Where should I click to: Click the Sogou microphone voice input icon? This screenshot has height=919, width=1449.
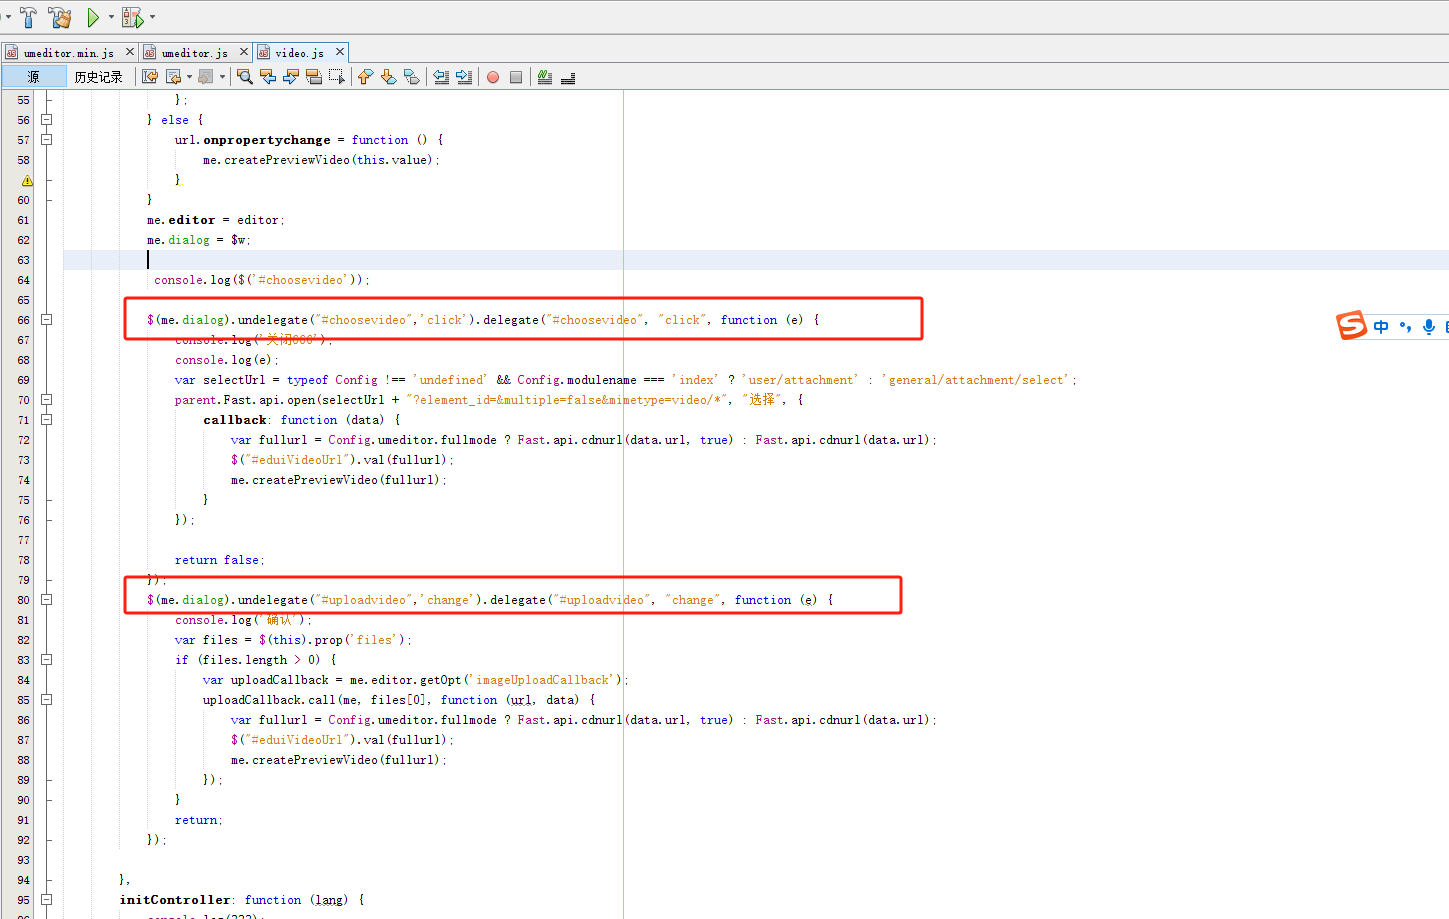coord(1429,327)
